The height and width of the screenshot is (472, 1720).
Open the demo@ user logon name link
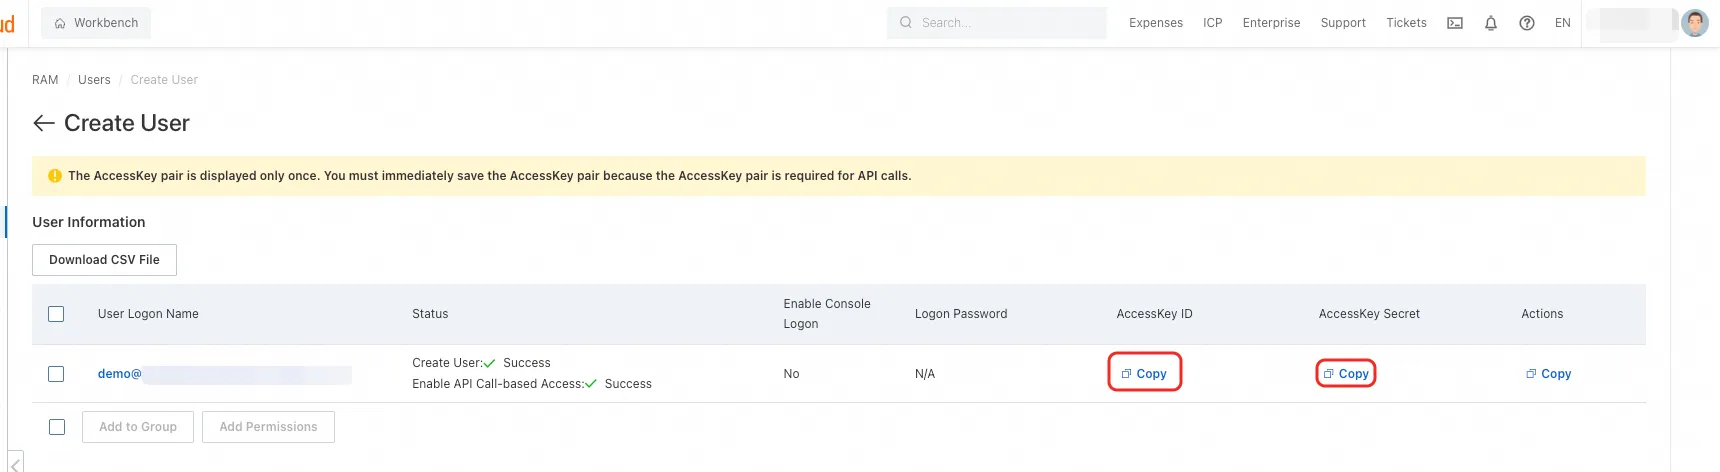pos(119,374)
